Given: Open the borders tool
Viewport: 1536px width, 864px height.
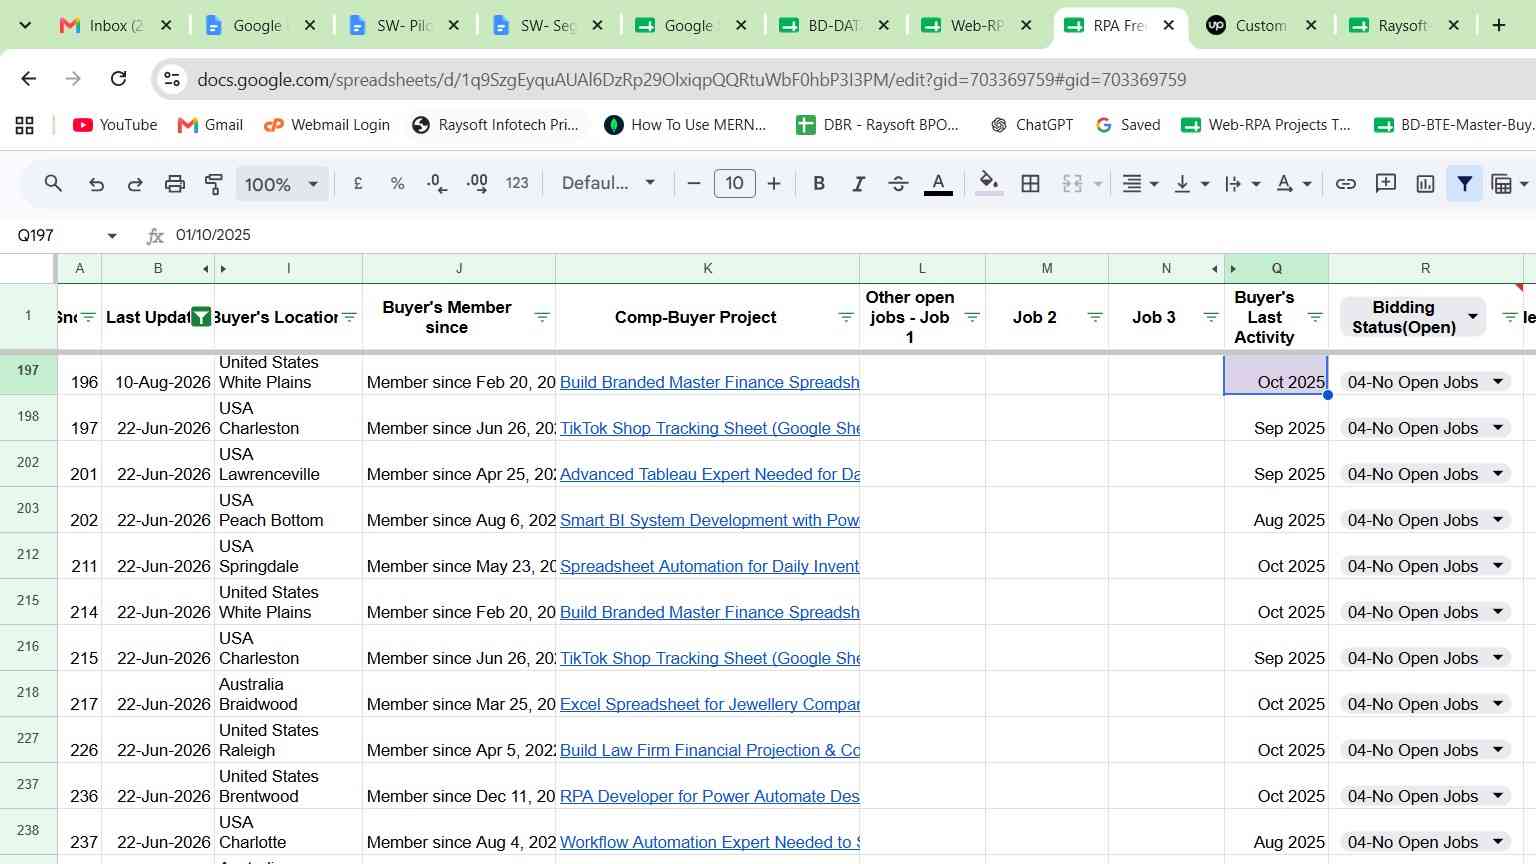Looking at the screenshot, I should pyautogui.click(x=1030, y=184).
